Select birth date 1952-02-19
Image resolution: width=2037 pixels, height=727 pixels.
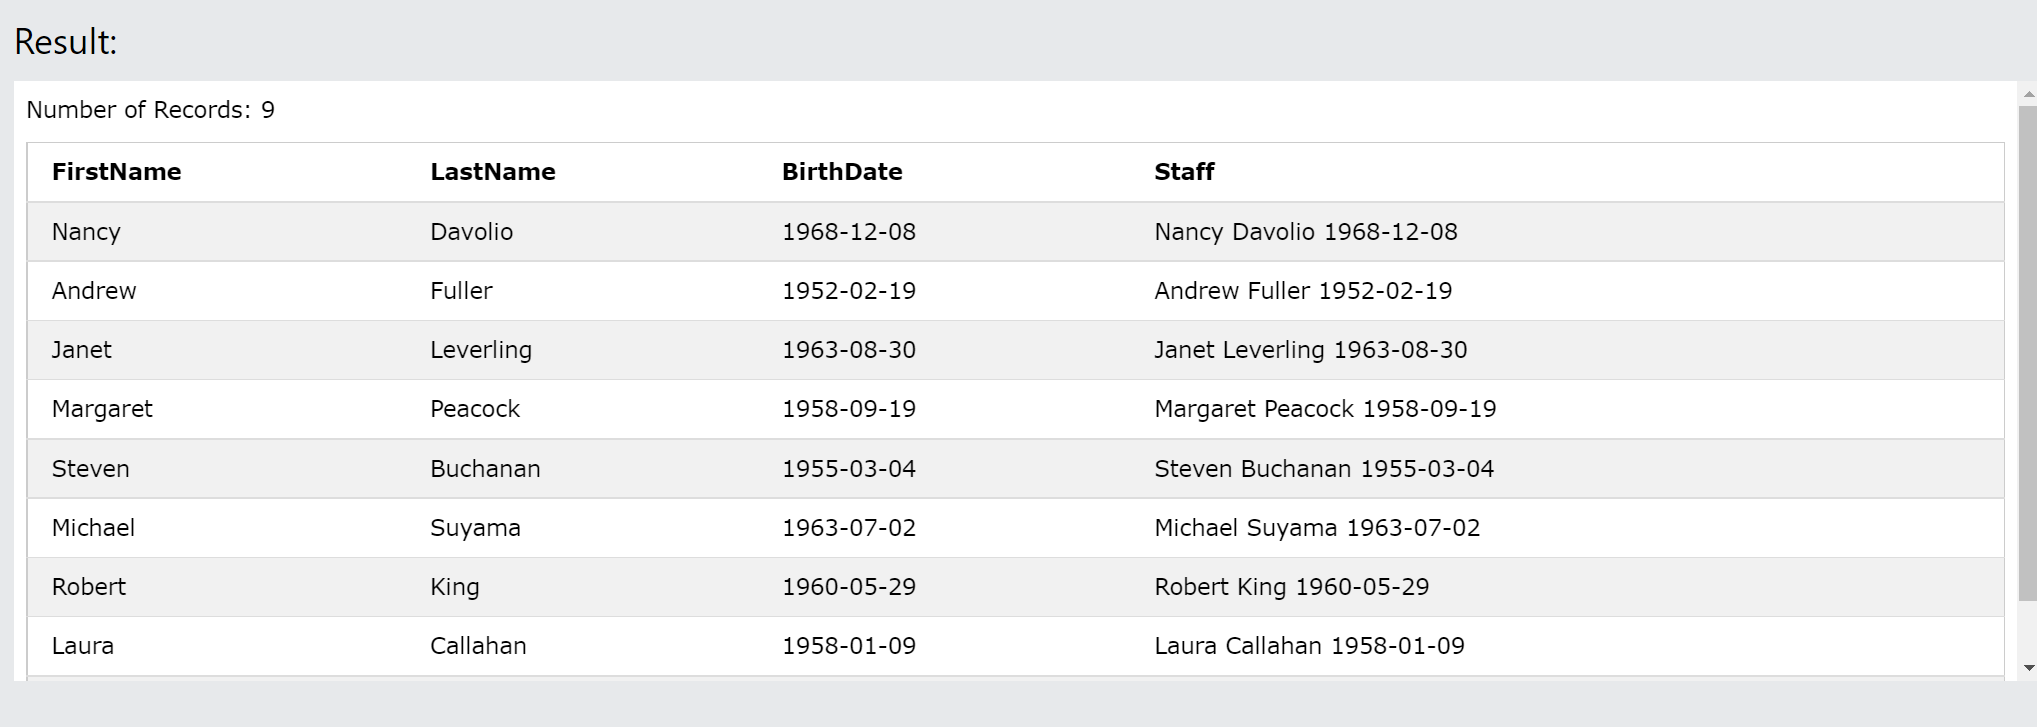[x=849, y=291]
